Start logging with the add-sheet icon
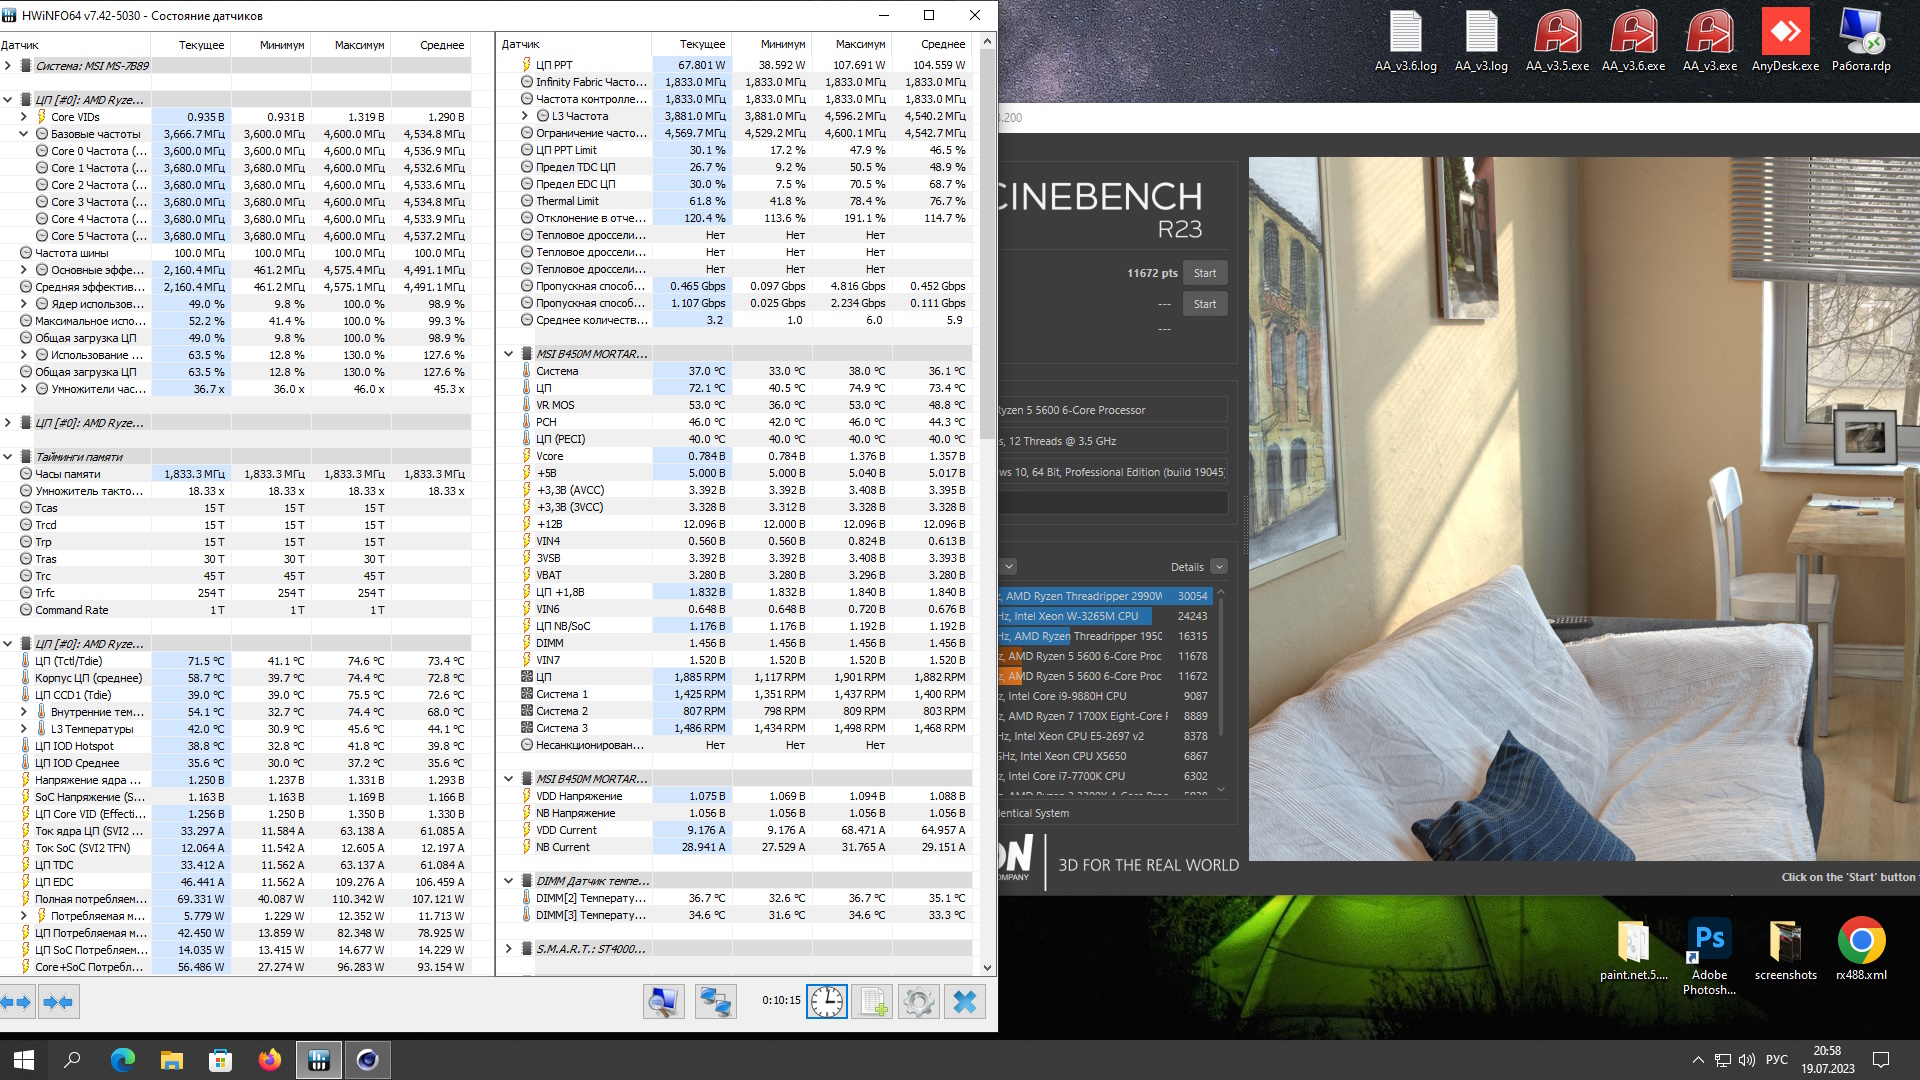Viewport: 1920px width, 1080px height. pos(873,1002)
